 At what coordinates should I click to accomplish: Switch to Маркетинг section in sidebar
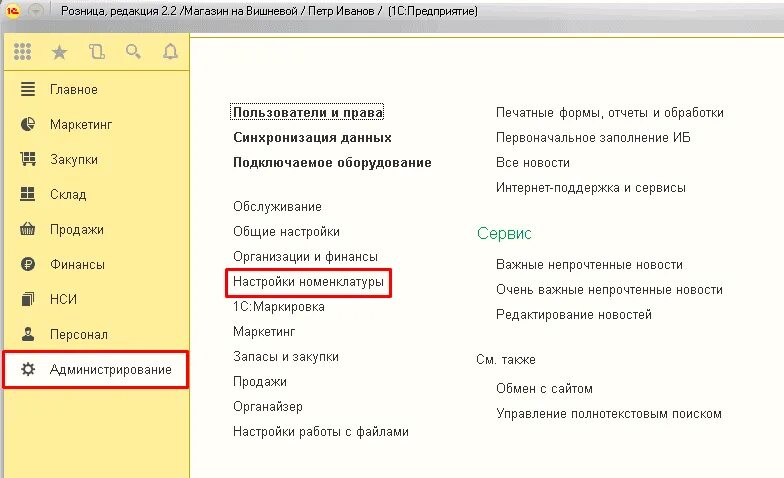coord(81,124)
